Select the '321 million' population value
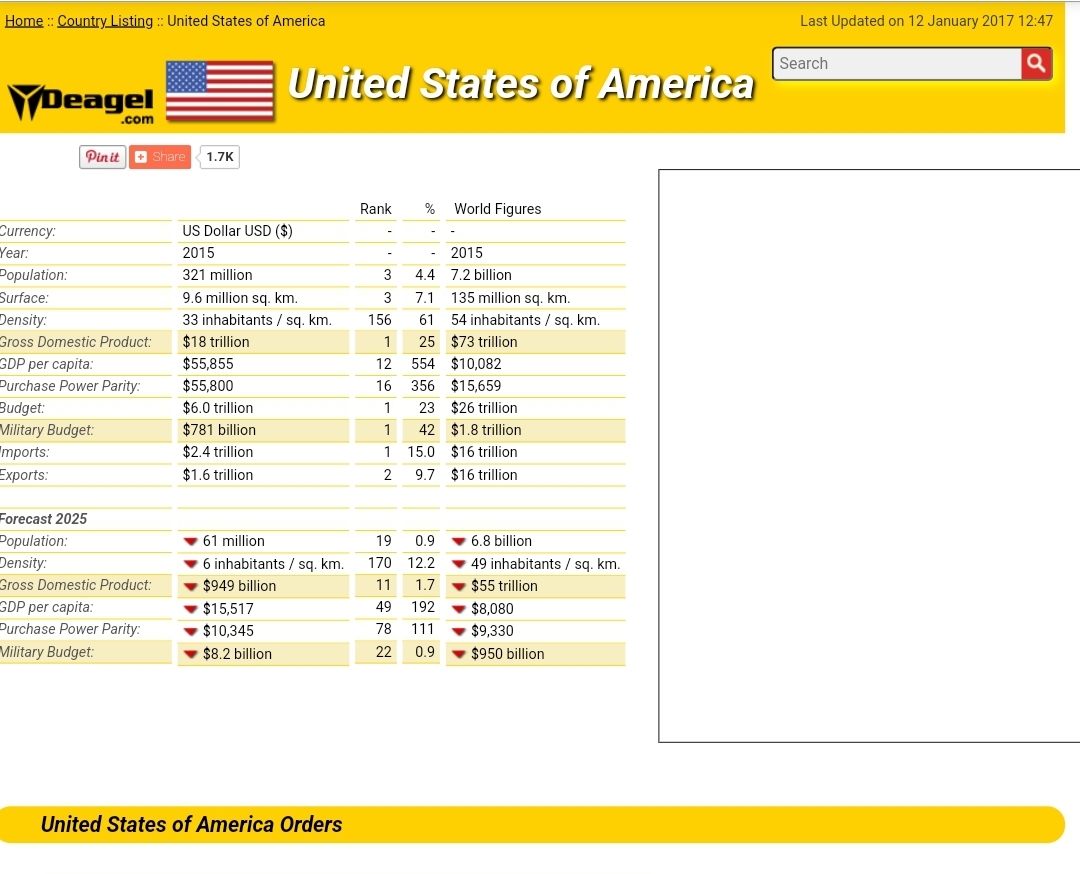The height and width of the screenshot is (874, 1080). 217,275
